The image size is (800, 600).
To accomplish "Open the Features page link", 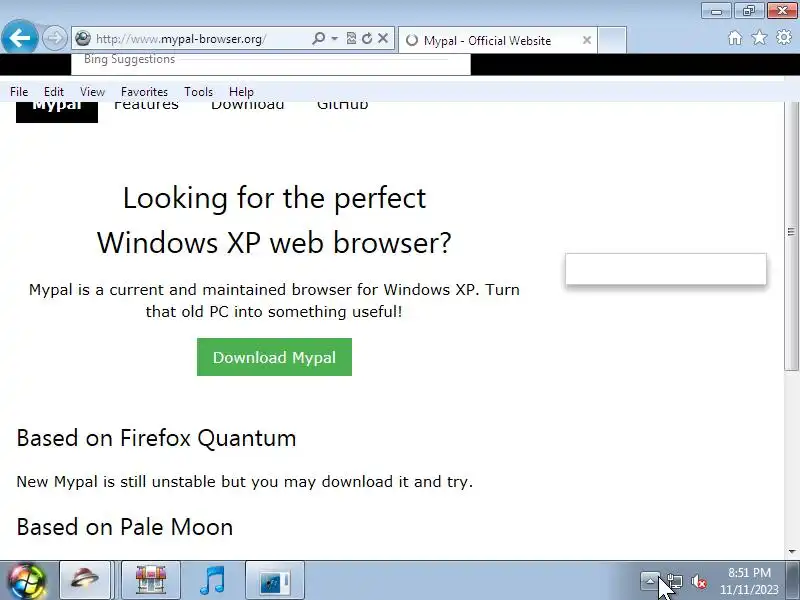I will pyautogui.click(x=146, y=106).
